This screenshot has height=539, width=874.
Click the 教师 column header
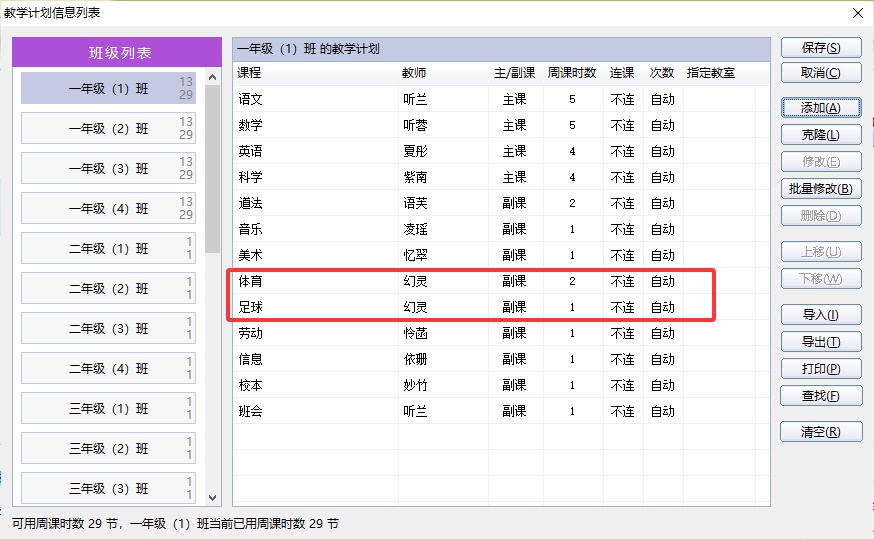click(414, 73)
